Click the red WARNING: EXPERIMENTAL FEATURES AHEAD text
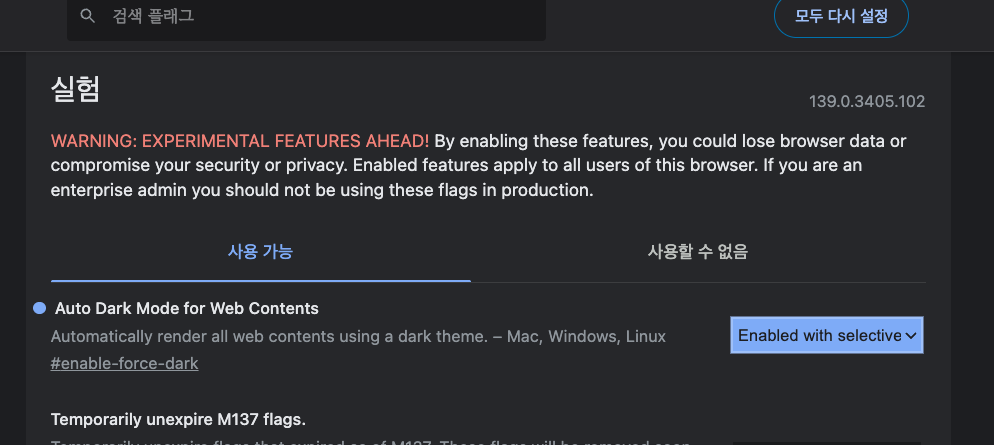The image size is (994, 445). [x=240, y=140]
